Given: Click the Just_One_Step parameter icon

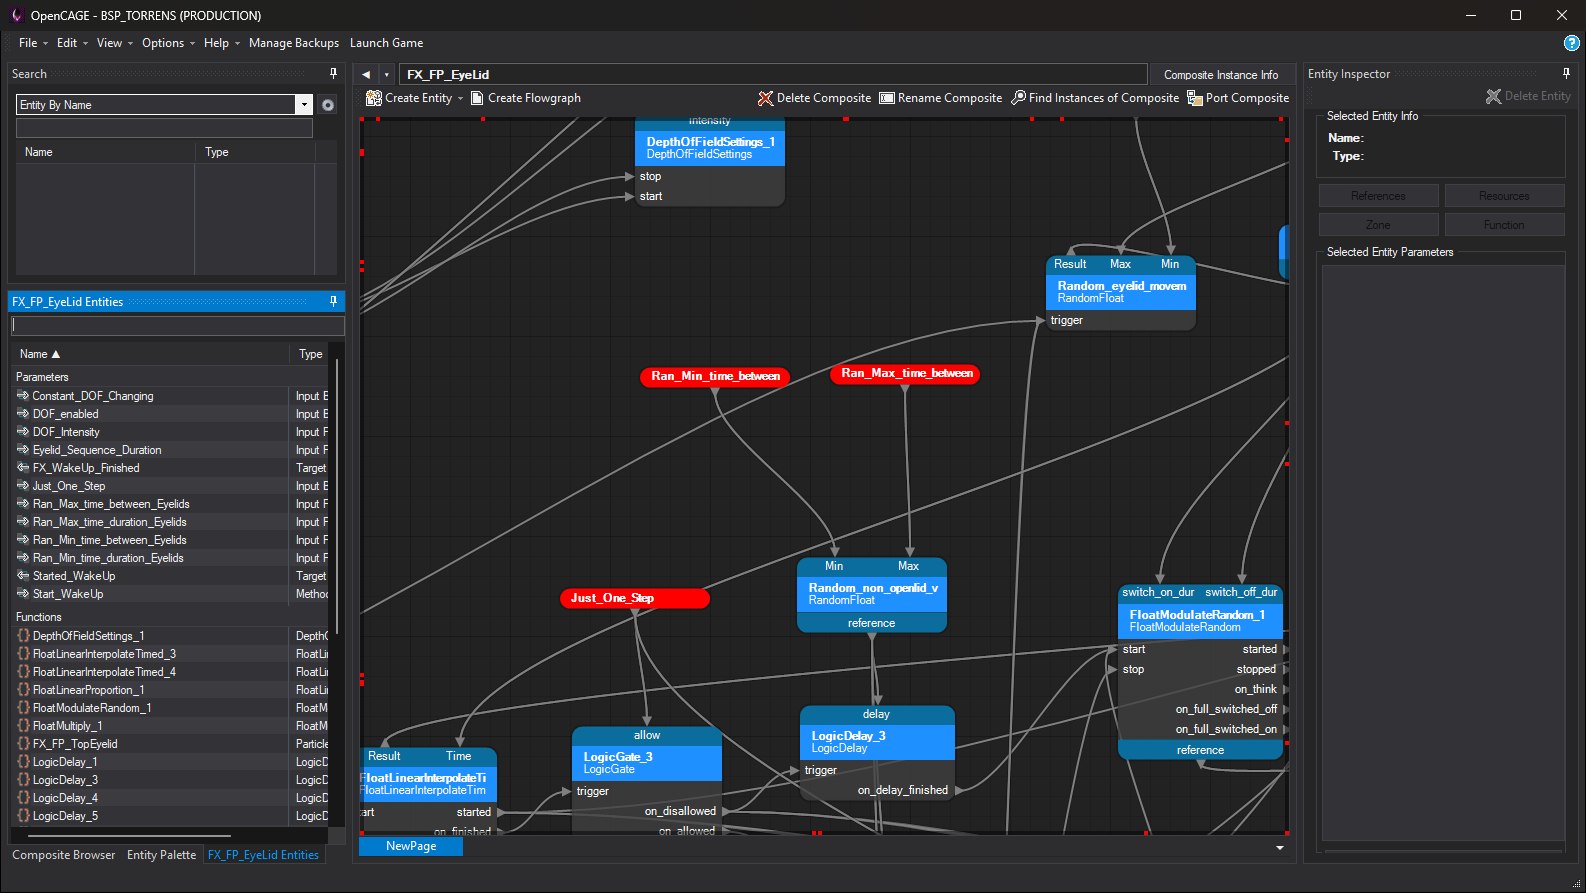Looking at the screenshot, I should pyautogui.click(x=23, y=486).
